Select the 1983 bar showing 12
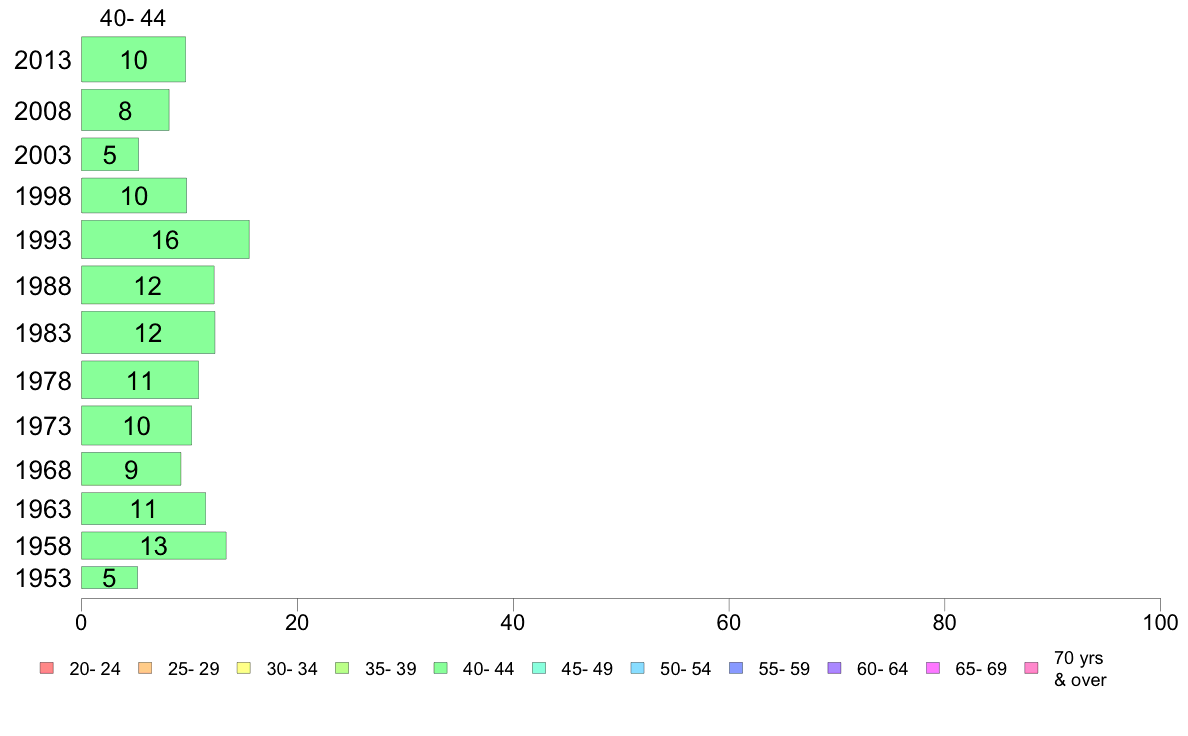Image resolution: width=1188 pixels, height=736 pixels. (148, 332)
